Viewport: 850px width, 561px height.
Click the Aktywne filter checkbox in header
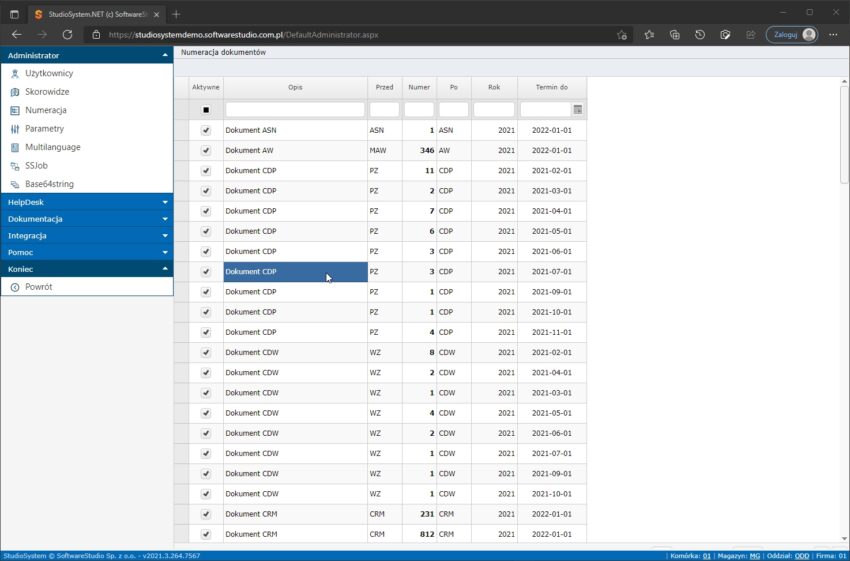coord(206,109)
